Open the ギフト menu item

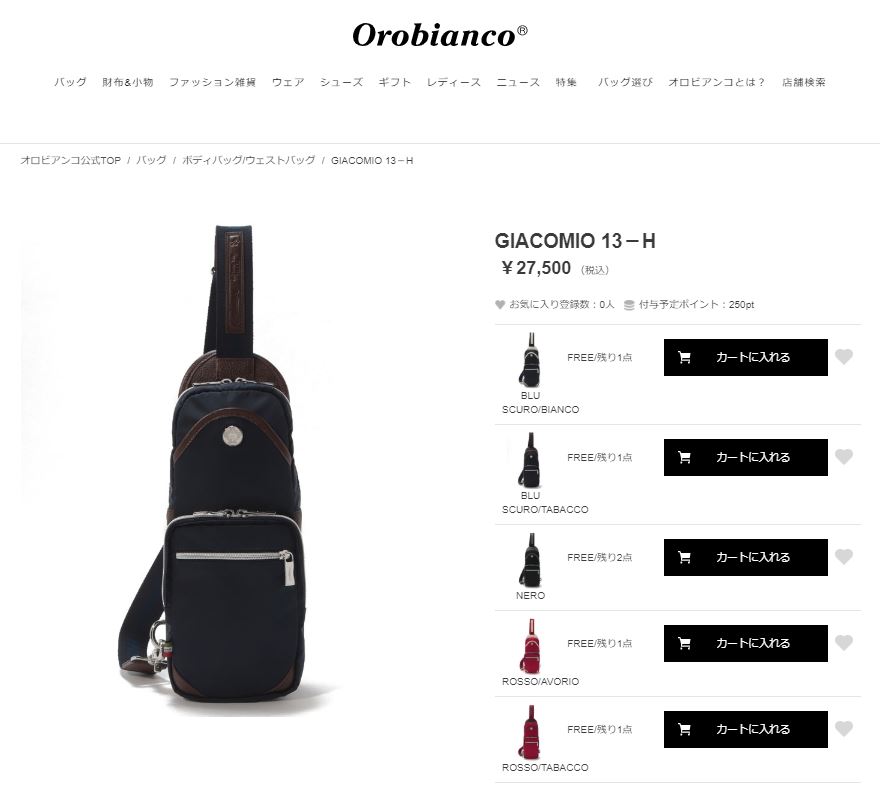pos(395,82)
